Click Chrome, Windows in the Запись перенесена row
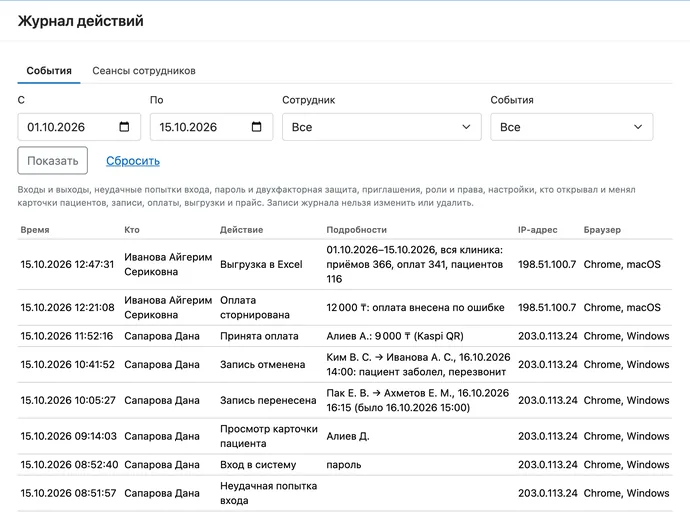This screenshot has height=523, width=690. 627,401
